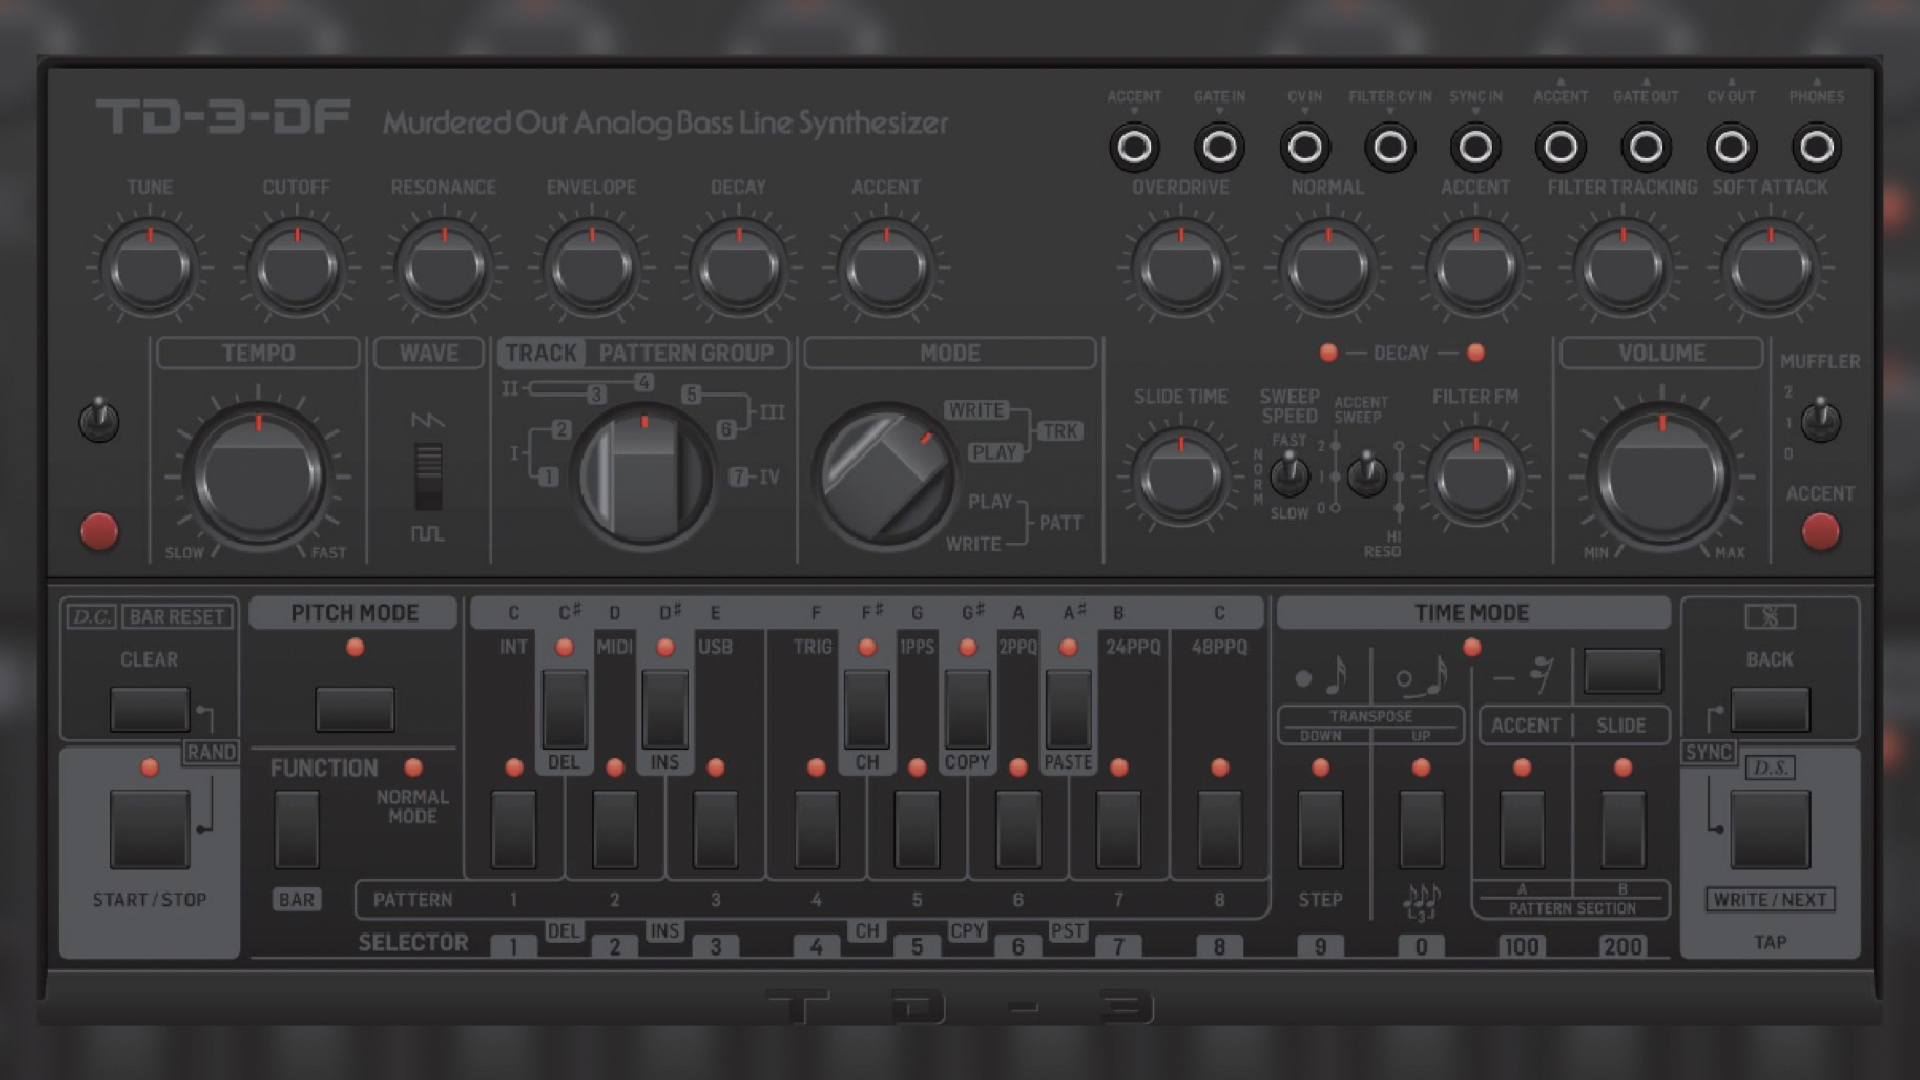Image resolution: width=1920 pixels, height=1080 pixels.
Task: Click the FILTER CV IN jack
Action: (1390, 147)
